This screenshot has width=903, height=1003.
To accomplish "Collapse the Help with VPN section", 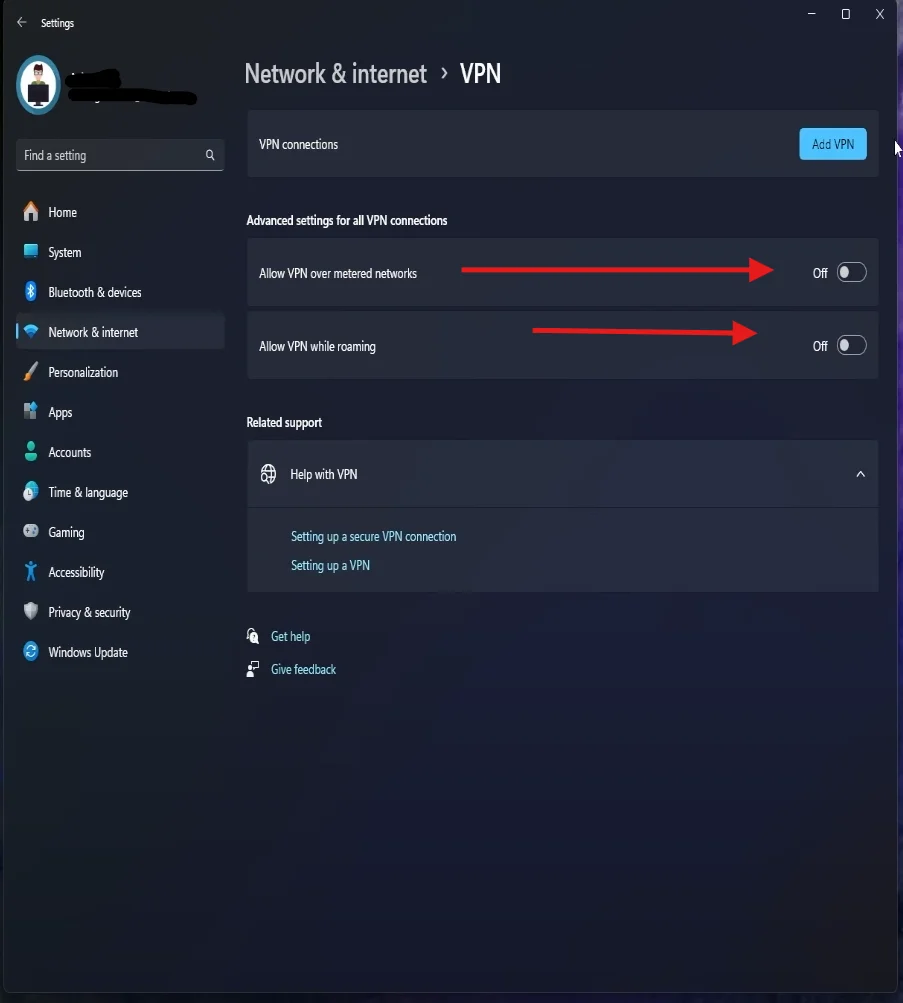I will pos(860,474).
